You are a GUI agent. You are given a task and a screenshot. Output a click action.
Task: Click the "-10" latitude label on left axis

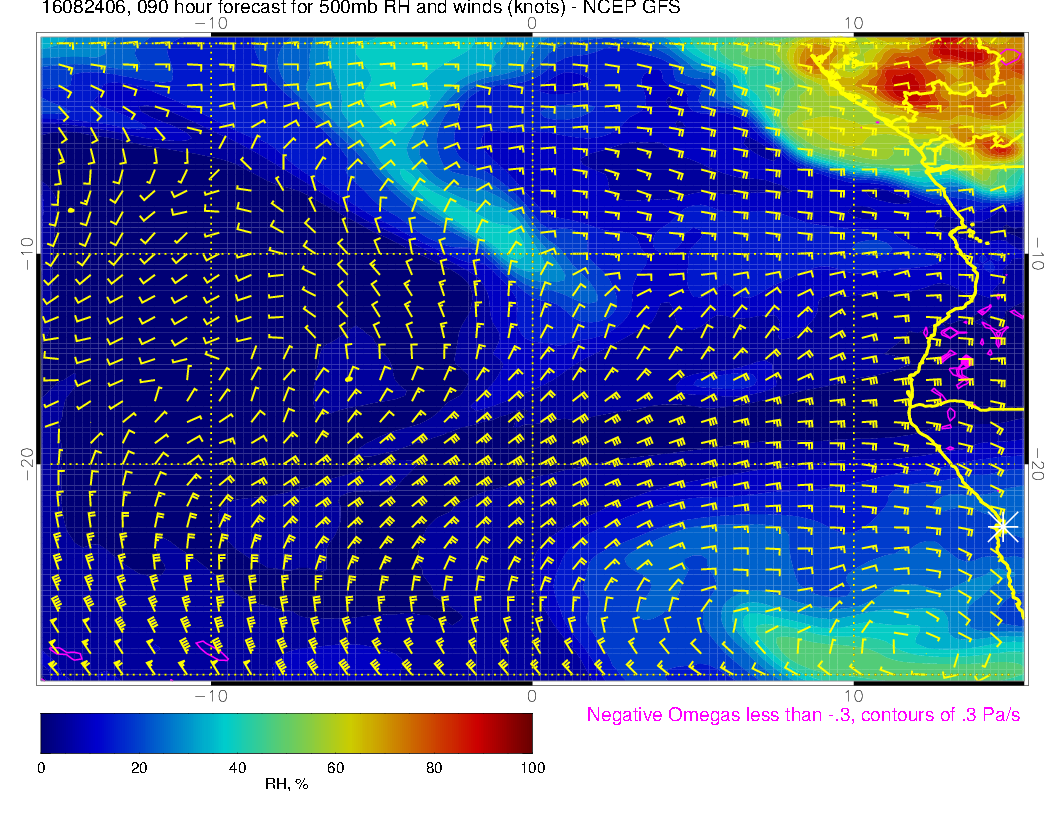pos(26,253)
